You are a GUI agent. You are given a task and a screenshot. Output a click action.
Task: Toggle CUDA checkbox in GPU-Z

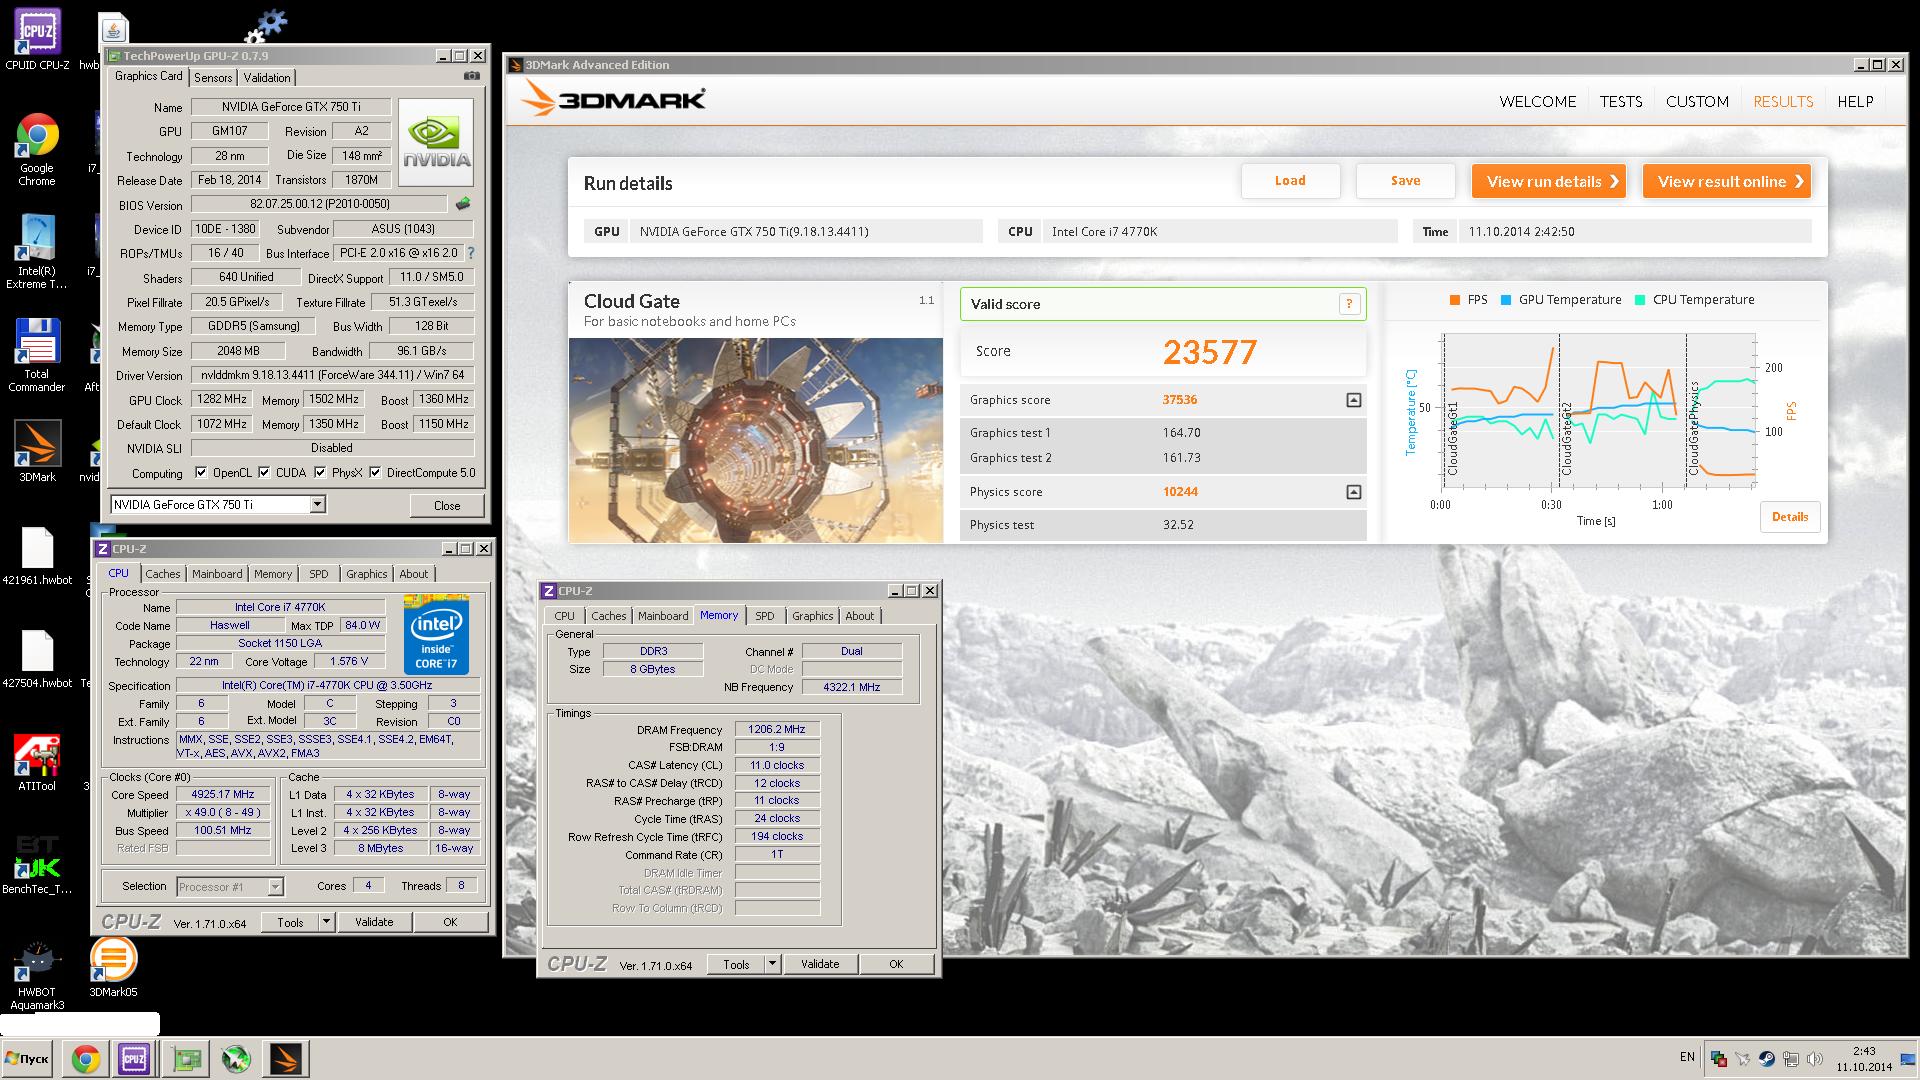[x=264, y=473]
